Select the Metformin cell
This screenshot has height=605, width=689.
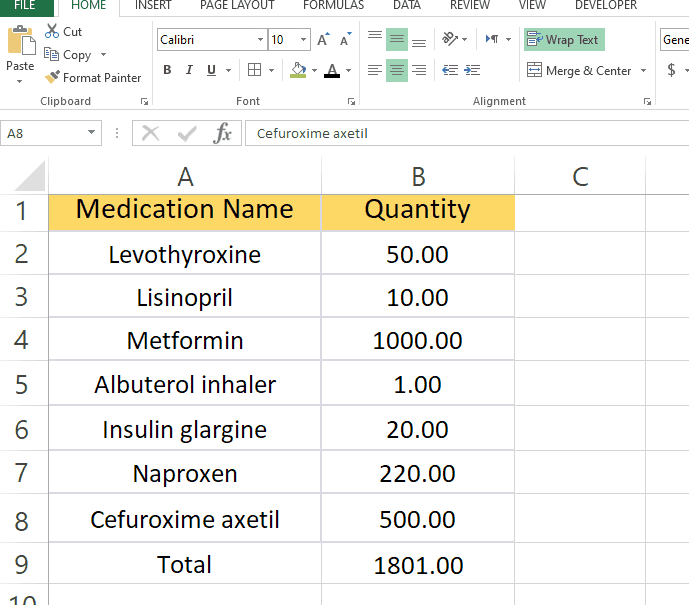click(185, 340)
